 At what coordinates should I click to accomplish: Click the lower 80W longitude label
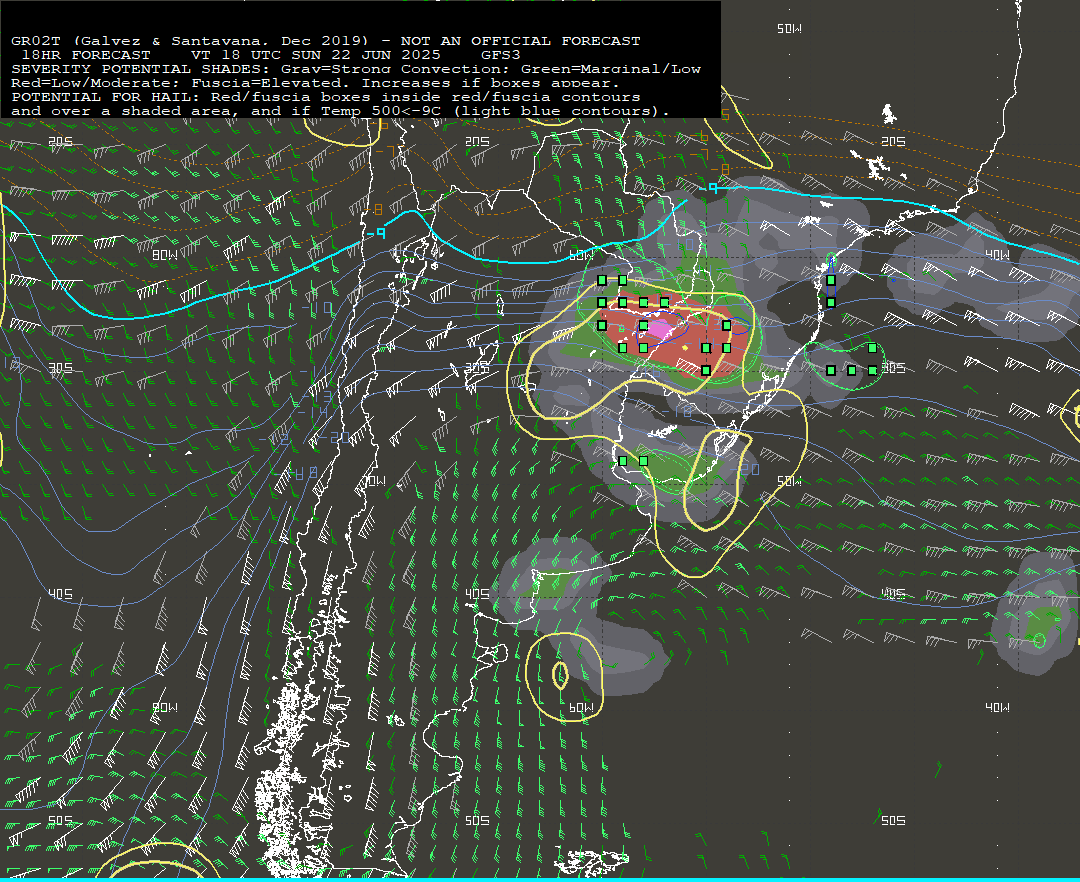pyautogui.click(x=165, y=707)
